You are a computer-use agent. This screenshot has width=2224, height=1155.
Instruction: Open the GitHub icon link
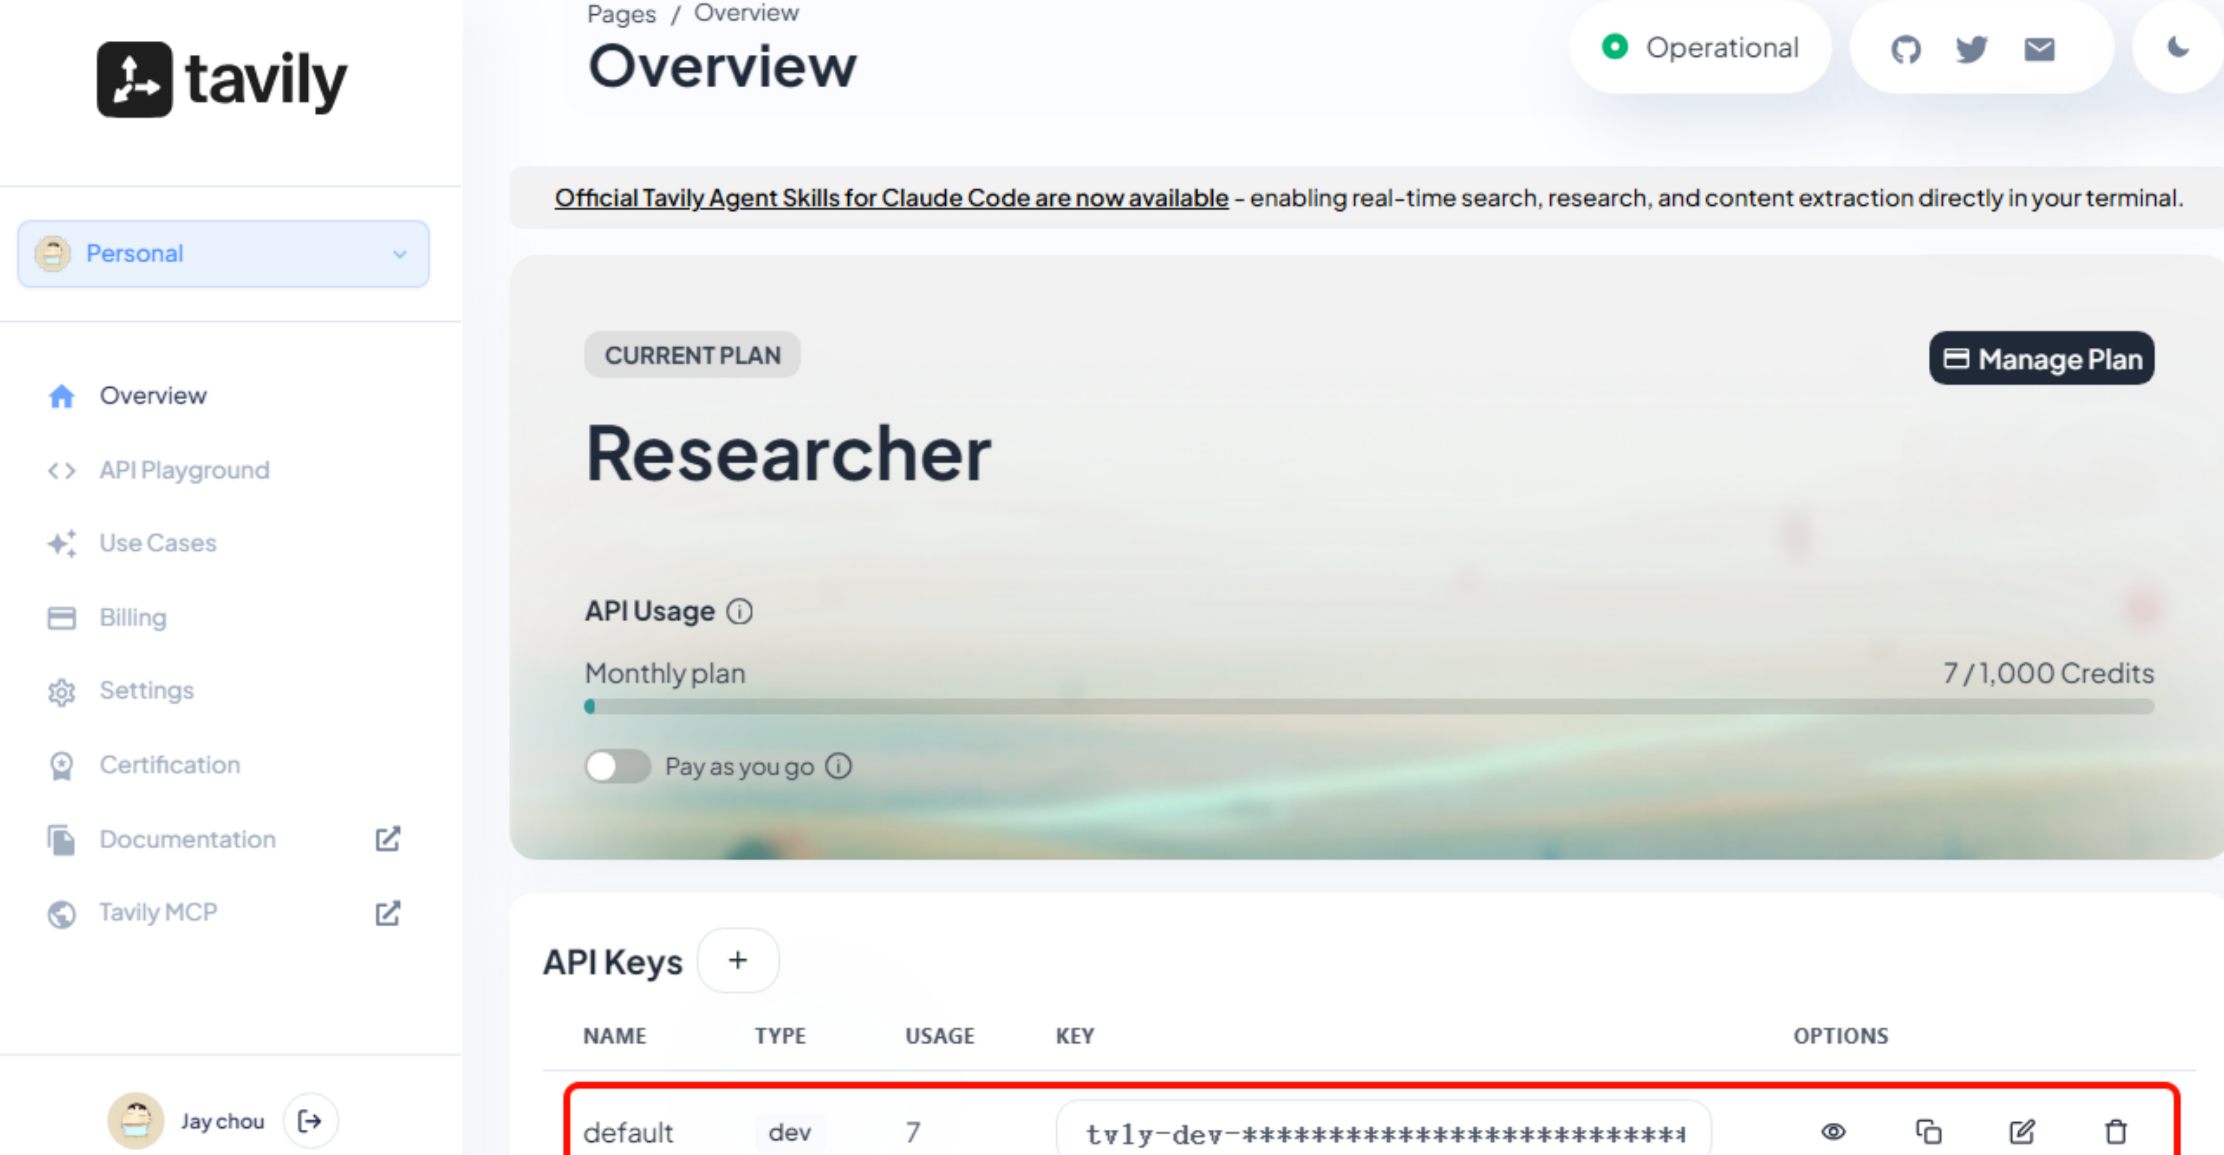point(1906,49)
